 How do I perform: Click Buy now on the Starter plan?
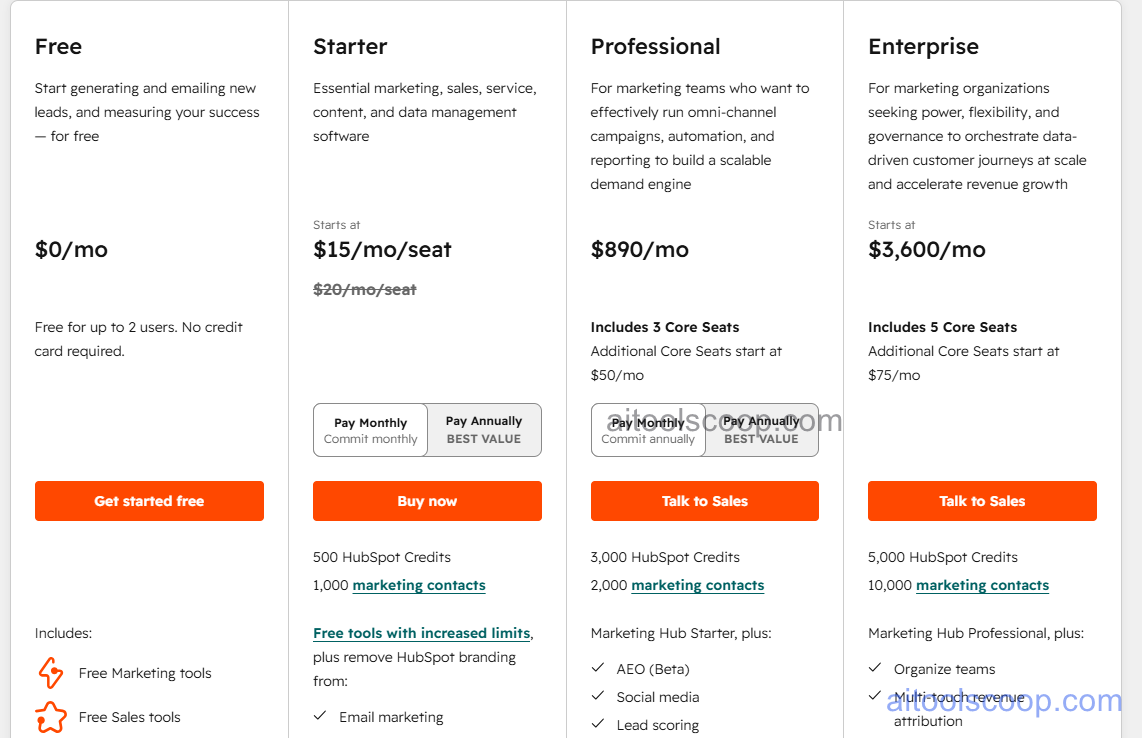427,500
